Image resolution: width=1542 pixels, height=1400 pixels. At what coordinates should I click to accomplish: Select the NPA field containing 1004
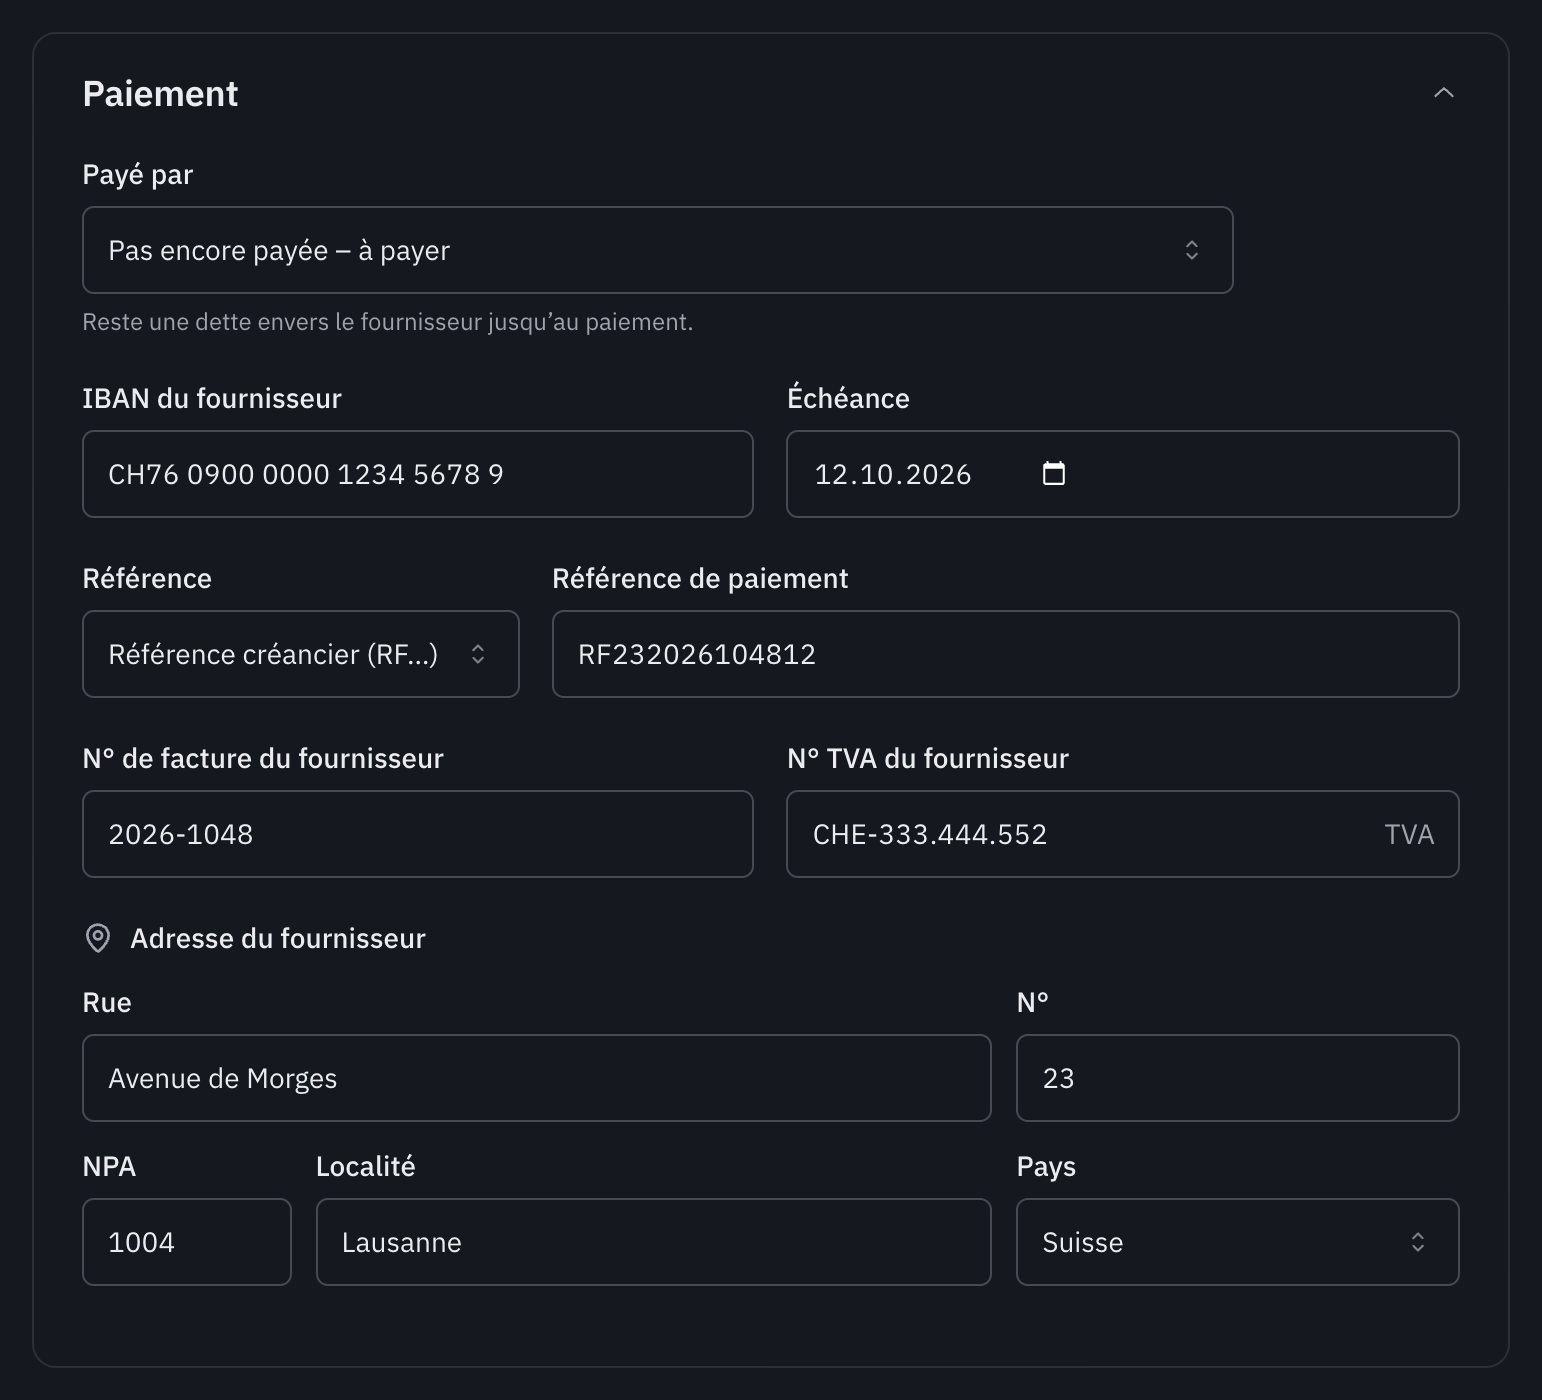pos(187,1242)
